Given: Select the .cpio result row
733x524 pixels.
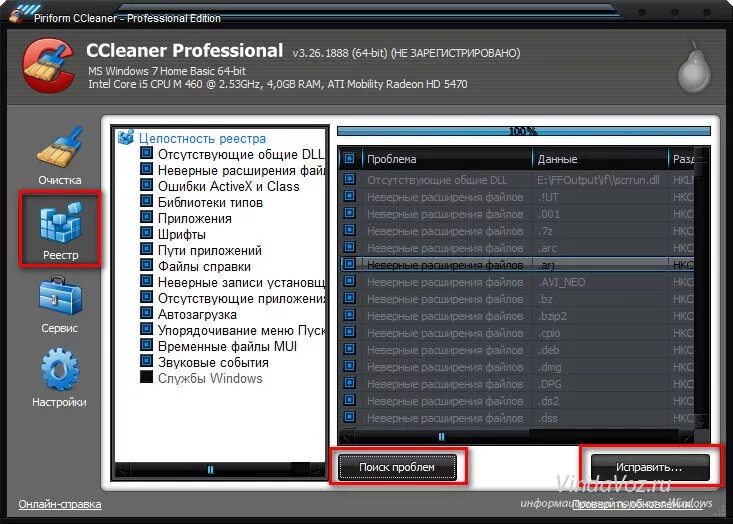Looking at the screenshot, I should point(518,333).
